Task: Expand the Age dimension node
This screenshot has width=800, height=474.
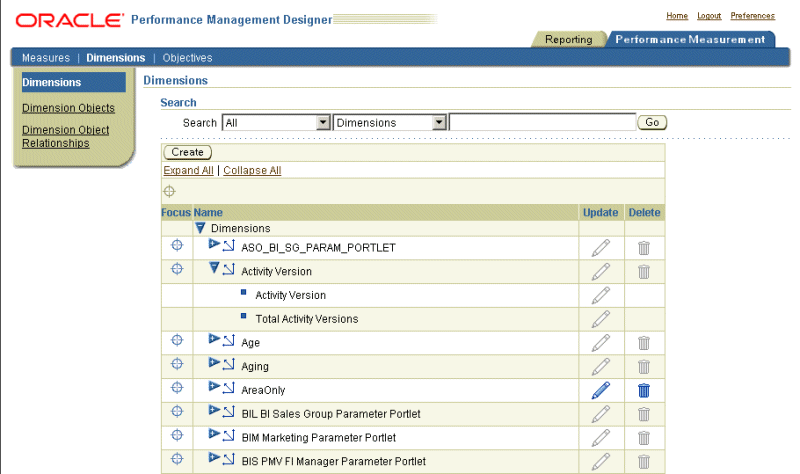Action: coord(214,339)
